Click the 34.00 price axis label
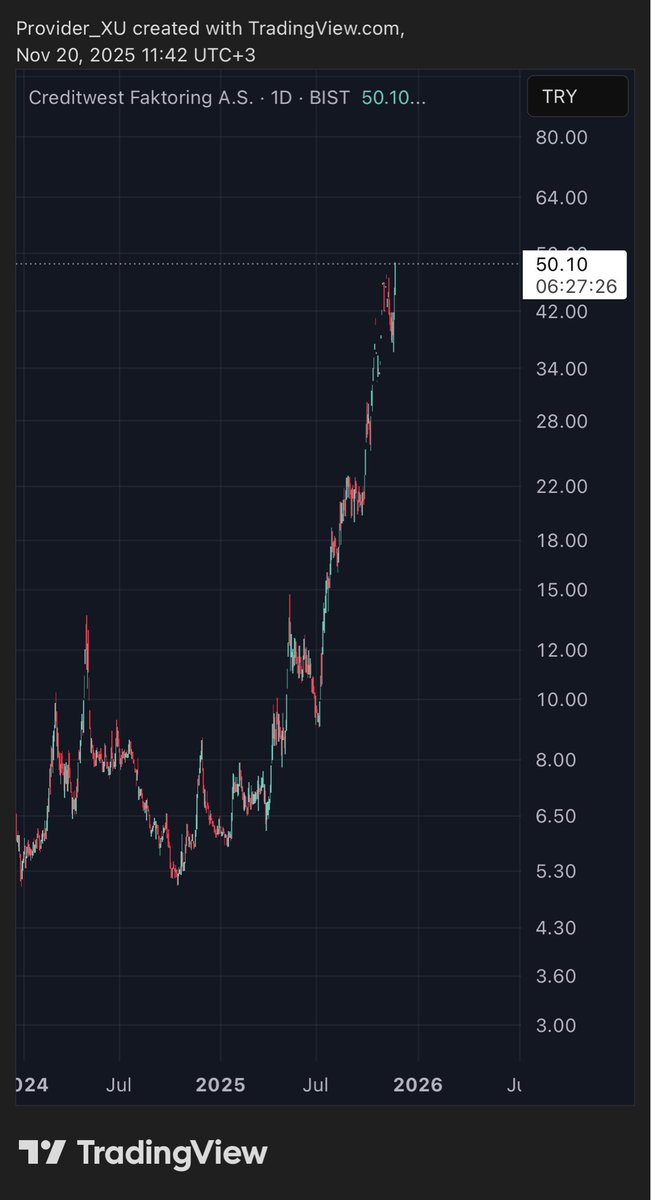Screen dimensions: 651x1200 [x=561, y=369]
